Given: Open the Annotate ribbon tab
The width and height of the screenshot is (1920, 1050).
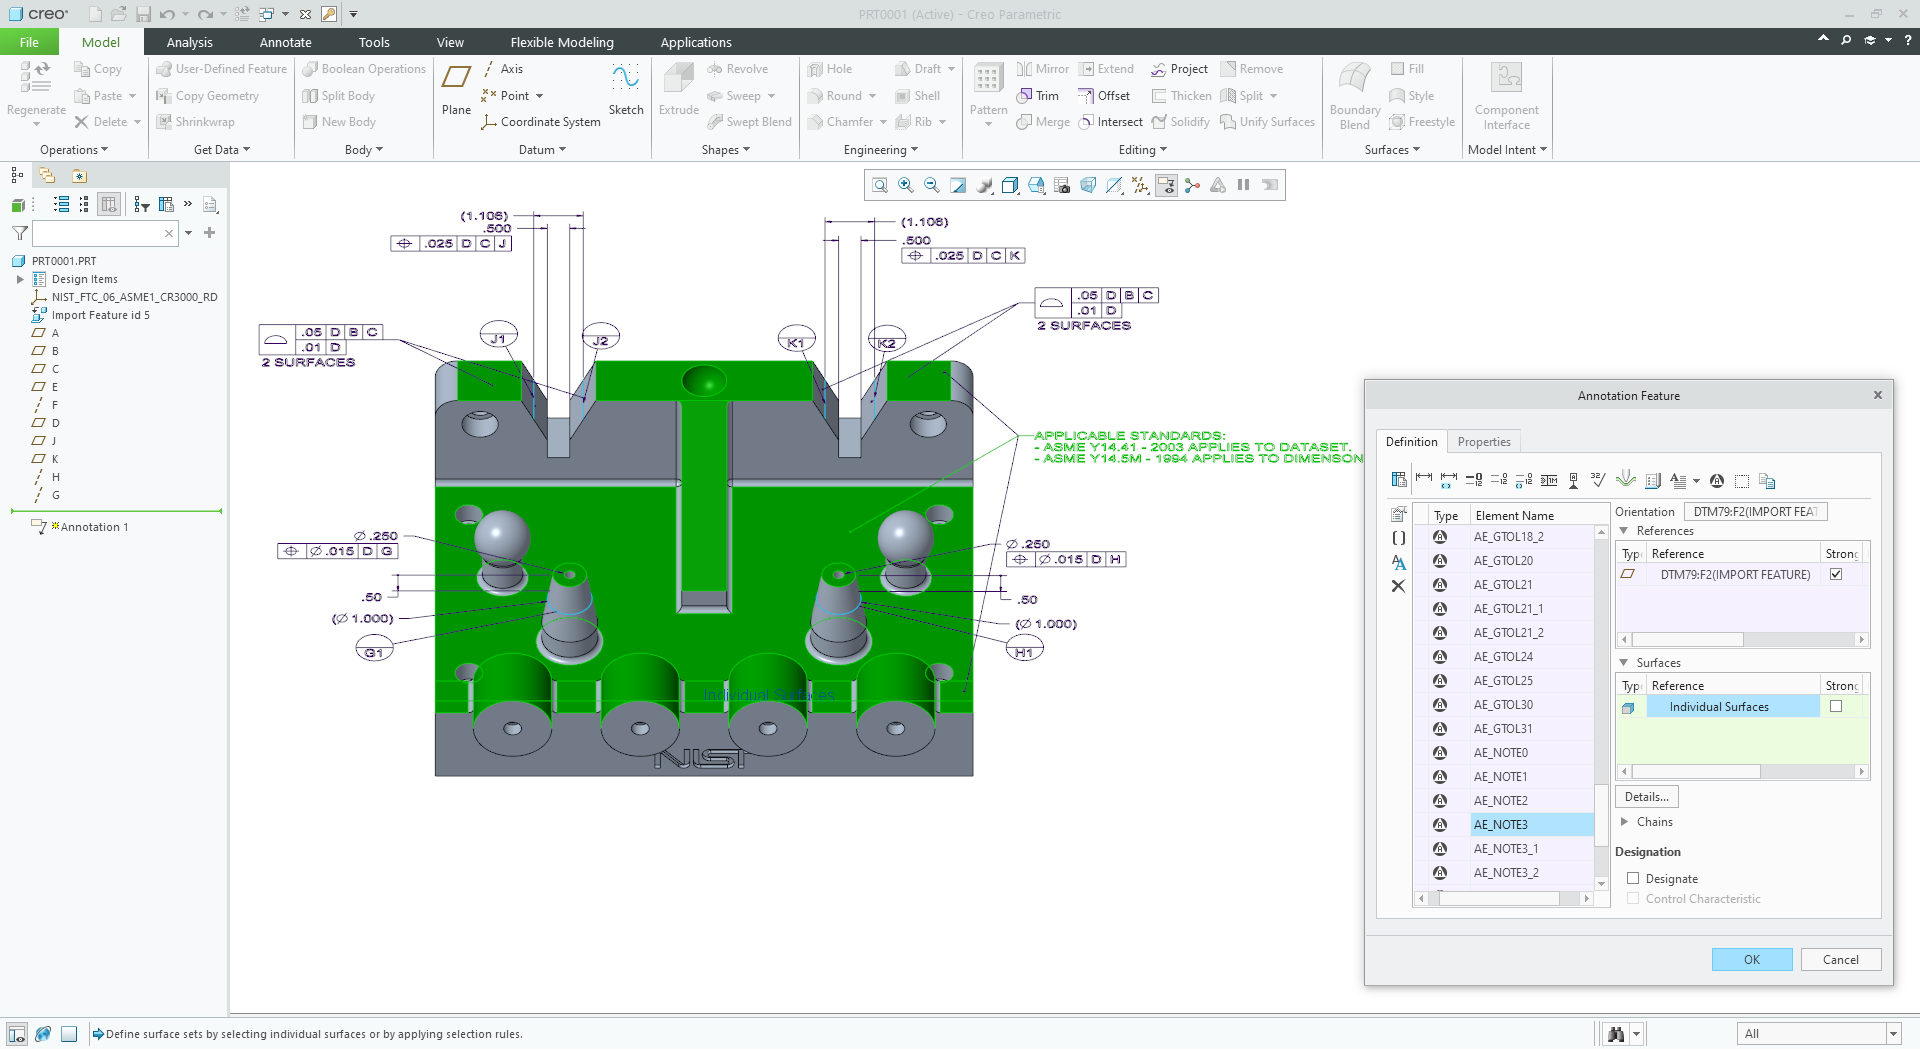Looking at the screenshot, I should tap(285, 42).
